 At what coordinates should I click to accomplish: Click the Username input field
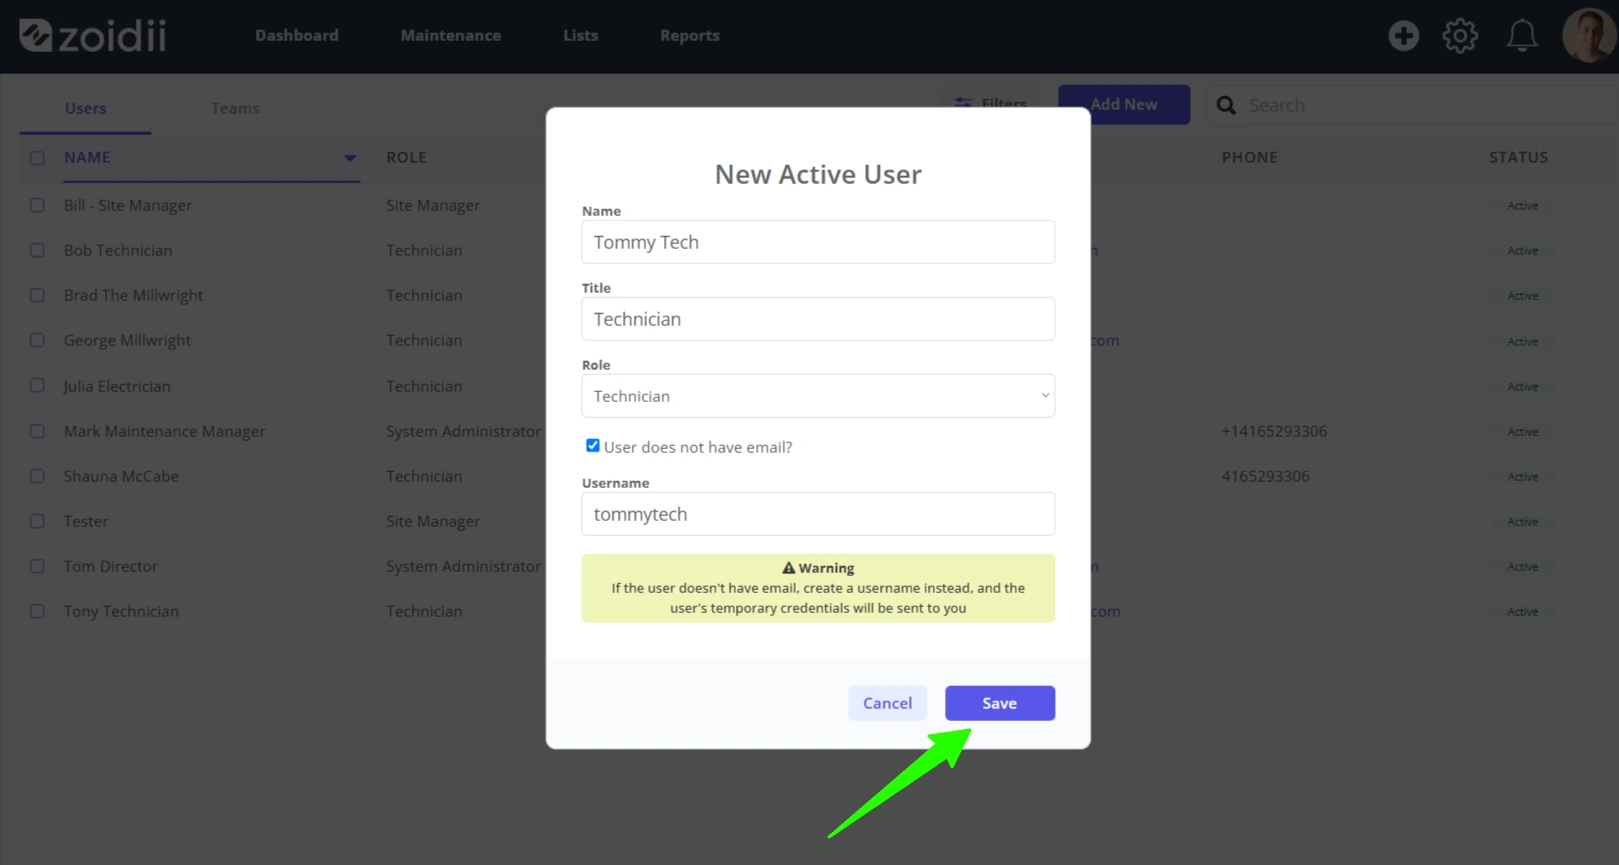point(818,514)
